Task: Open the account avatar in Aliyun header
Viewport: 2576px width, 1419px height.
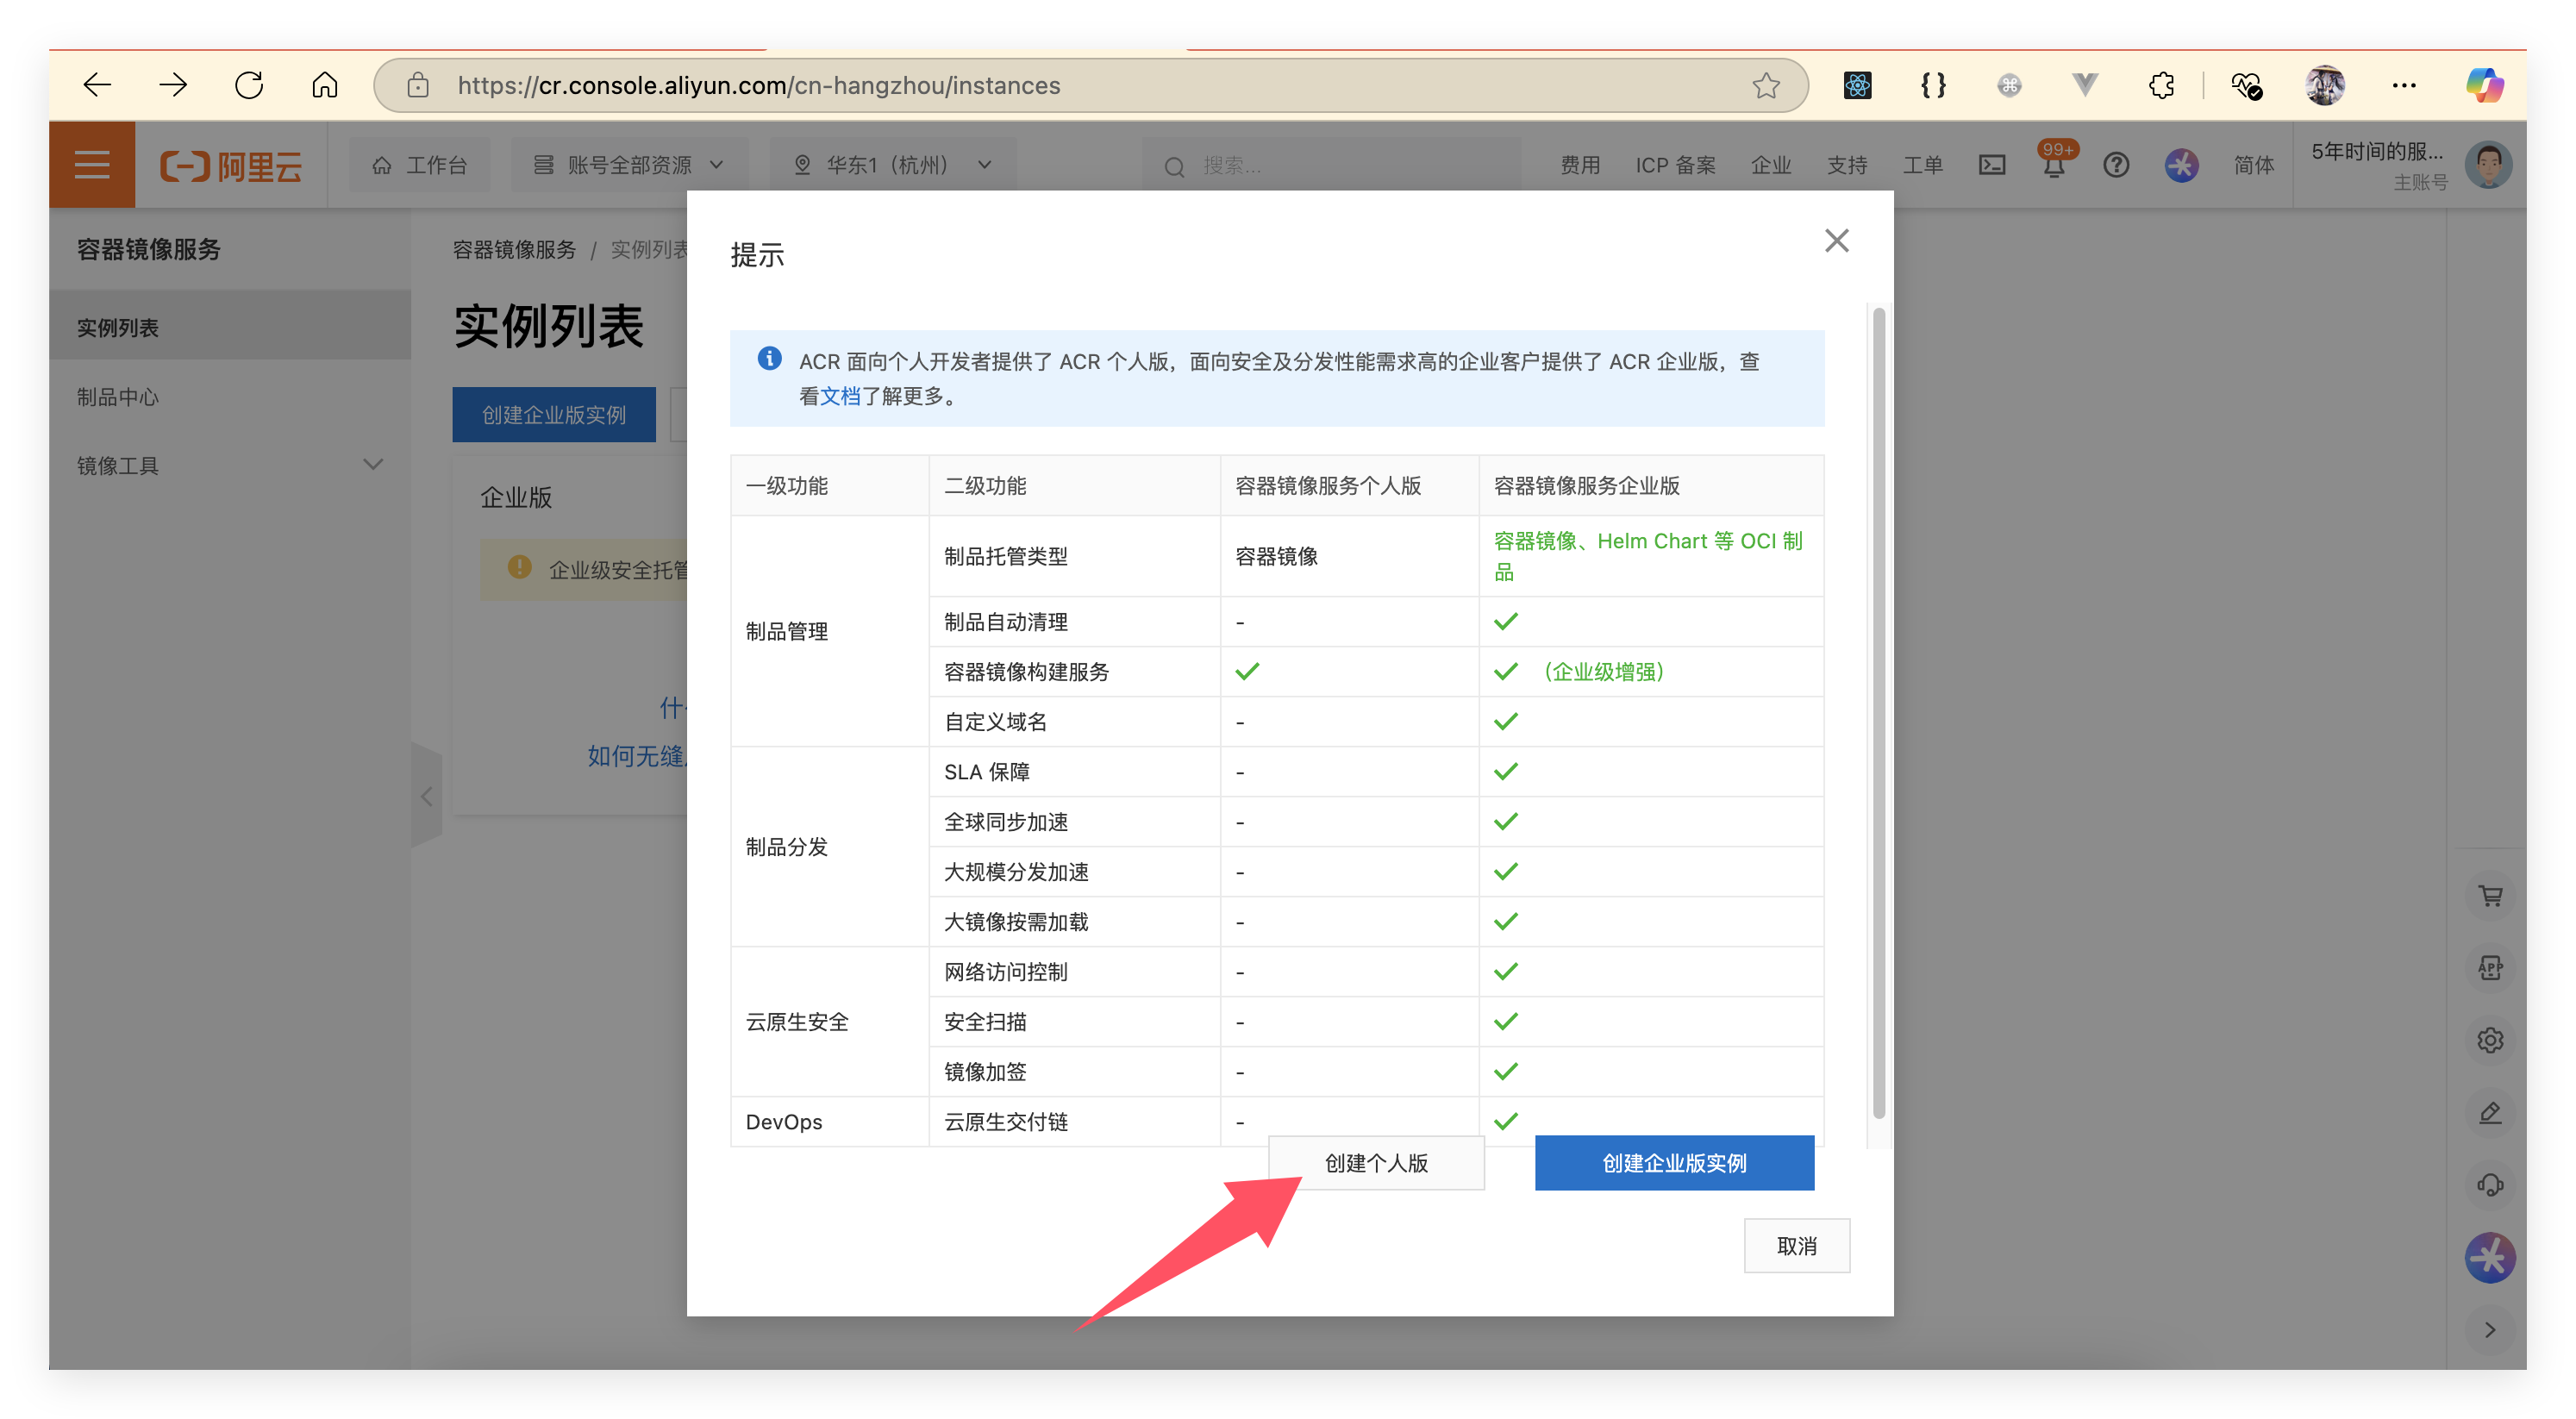Action: click(2488, 165)
